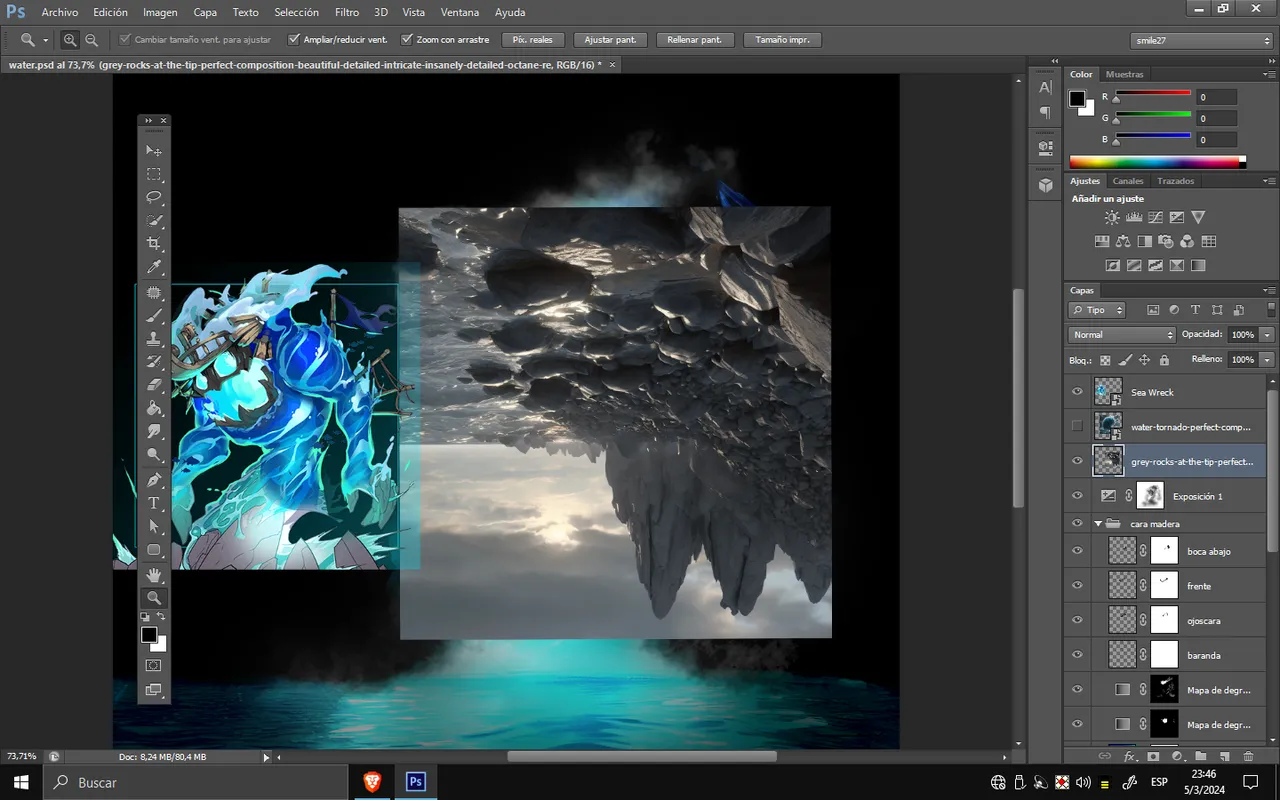
Task: Show the water-tornado layer
Action: coord(1077,426)
